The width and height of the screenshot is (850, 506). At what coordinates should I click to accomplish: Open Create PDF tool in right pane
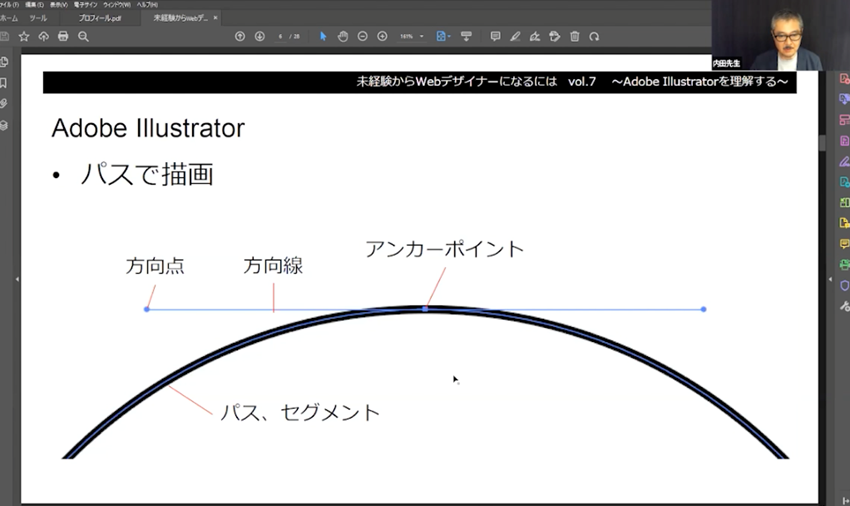844,79
